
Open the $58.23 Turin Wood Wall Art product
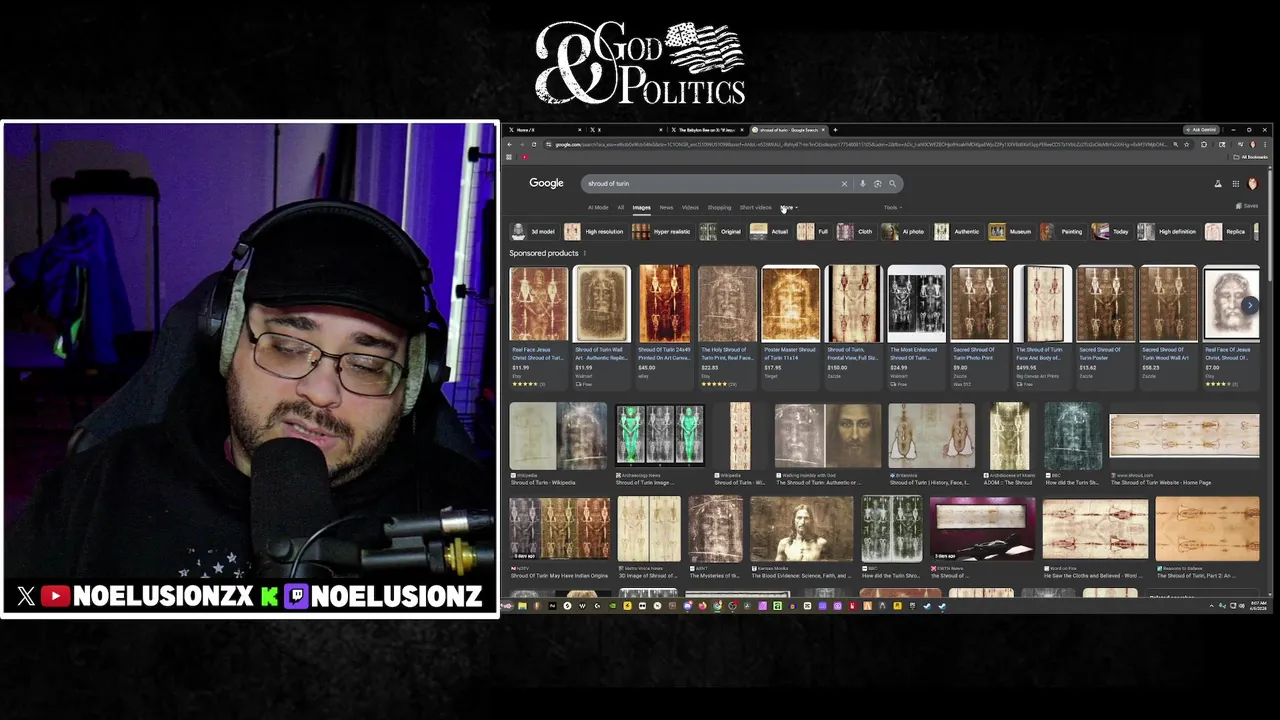point(1168,326)
